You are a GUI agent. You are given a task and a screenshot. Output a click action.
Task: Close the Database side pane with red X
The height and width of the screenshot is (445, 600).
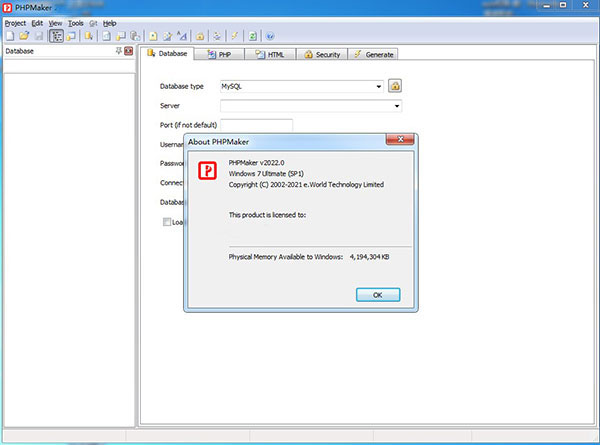tap(129, 51)
